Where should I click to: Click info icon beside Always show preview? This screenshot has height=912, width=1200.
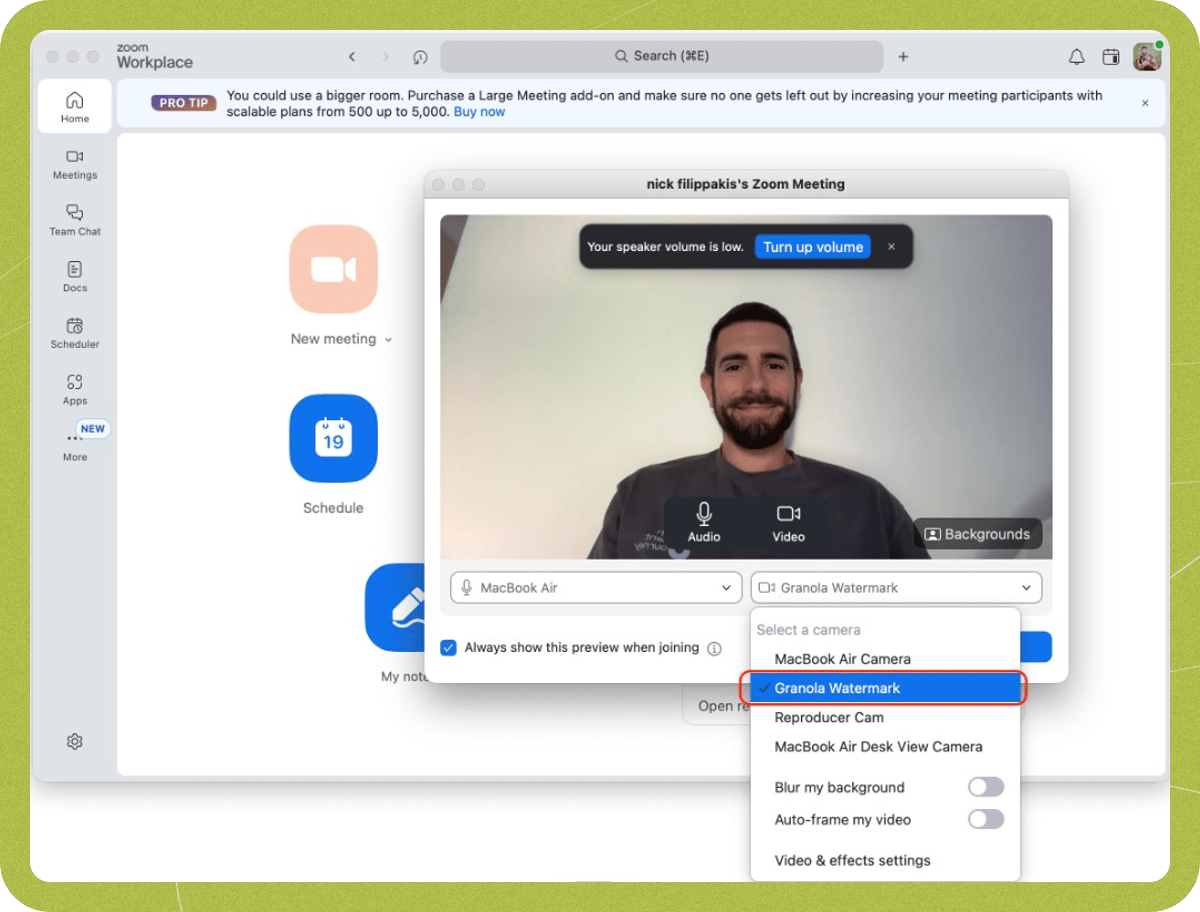(714, 648)
